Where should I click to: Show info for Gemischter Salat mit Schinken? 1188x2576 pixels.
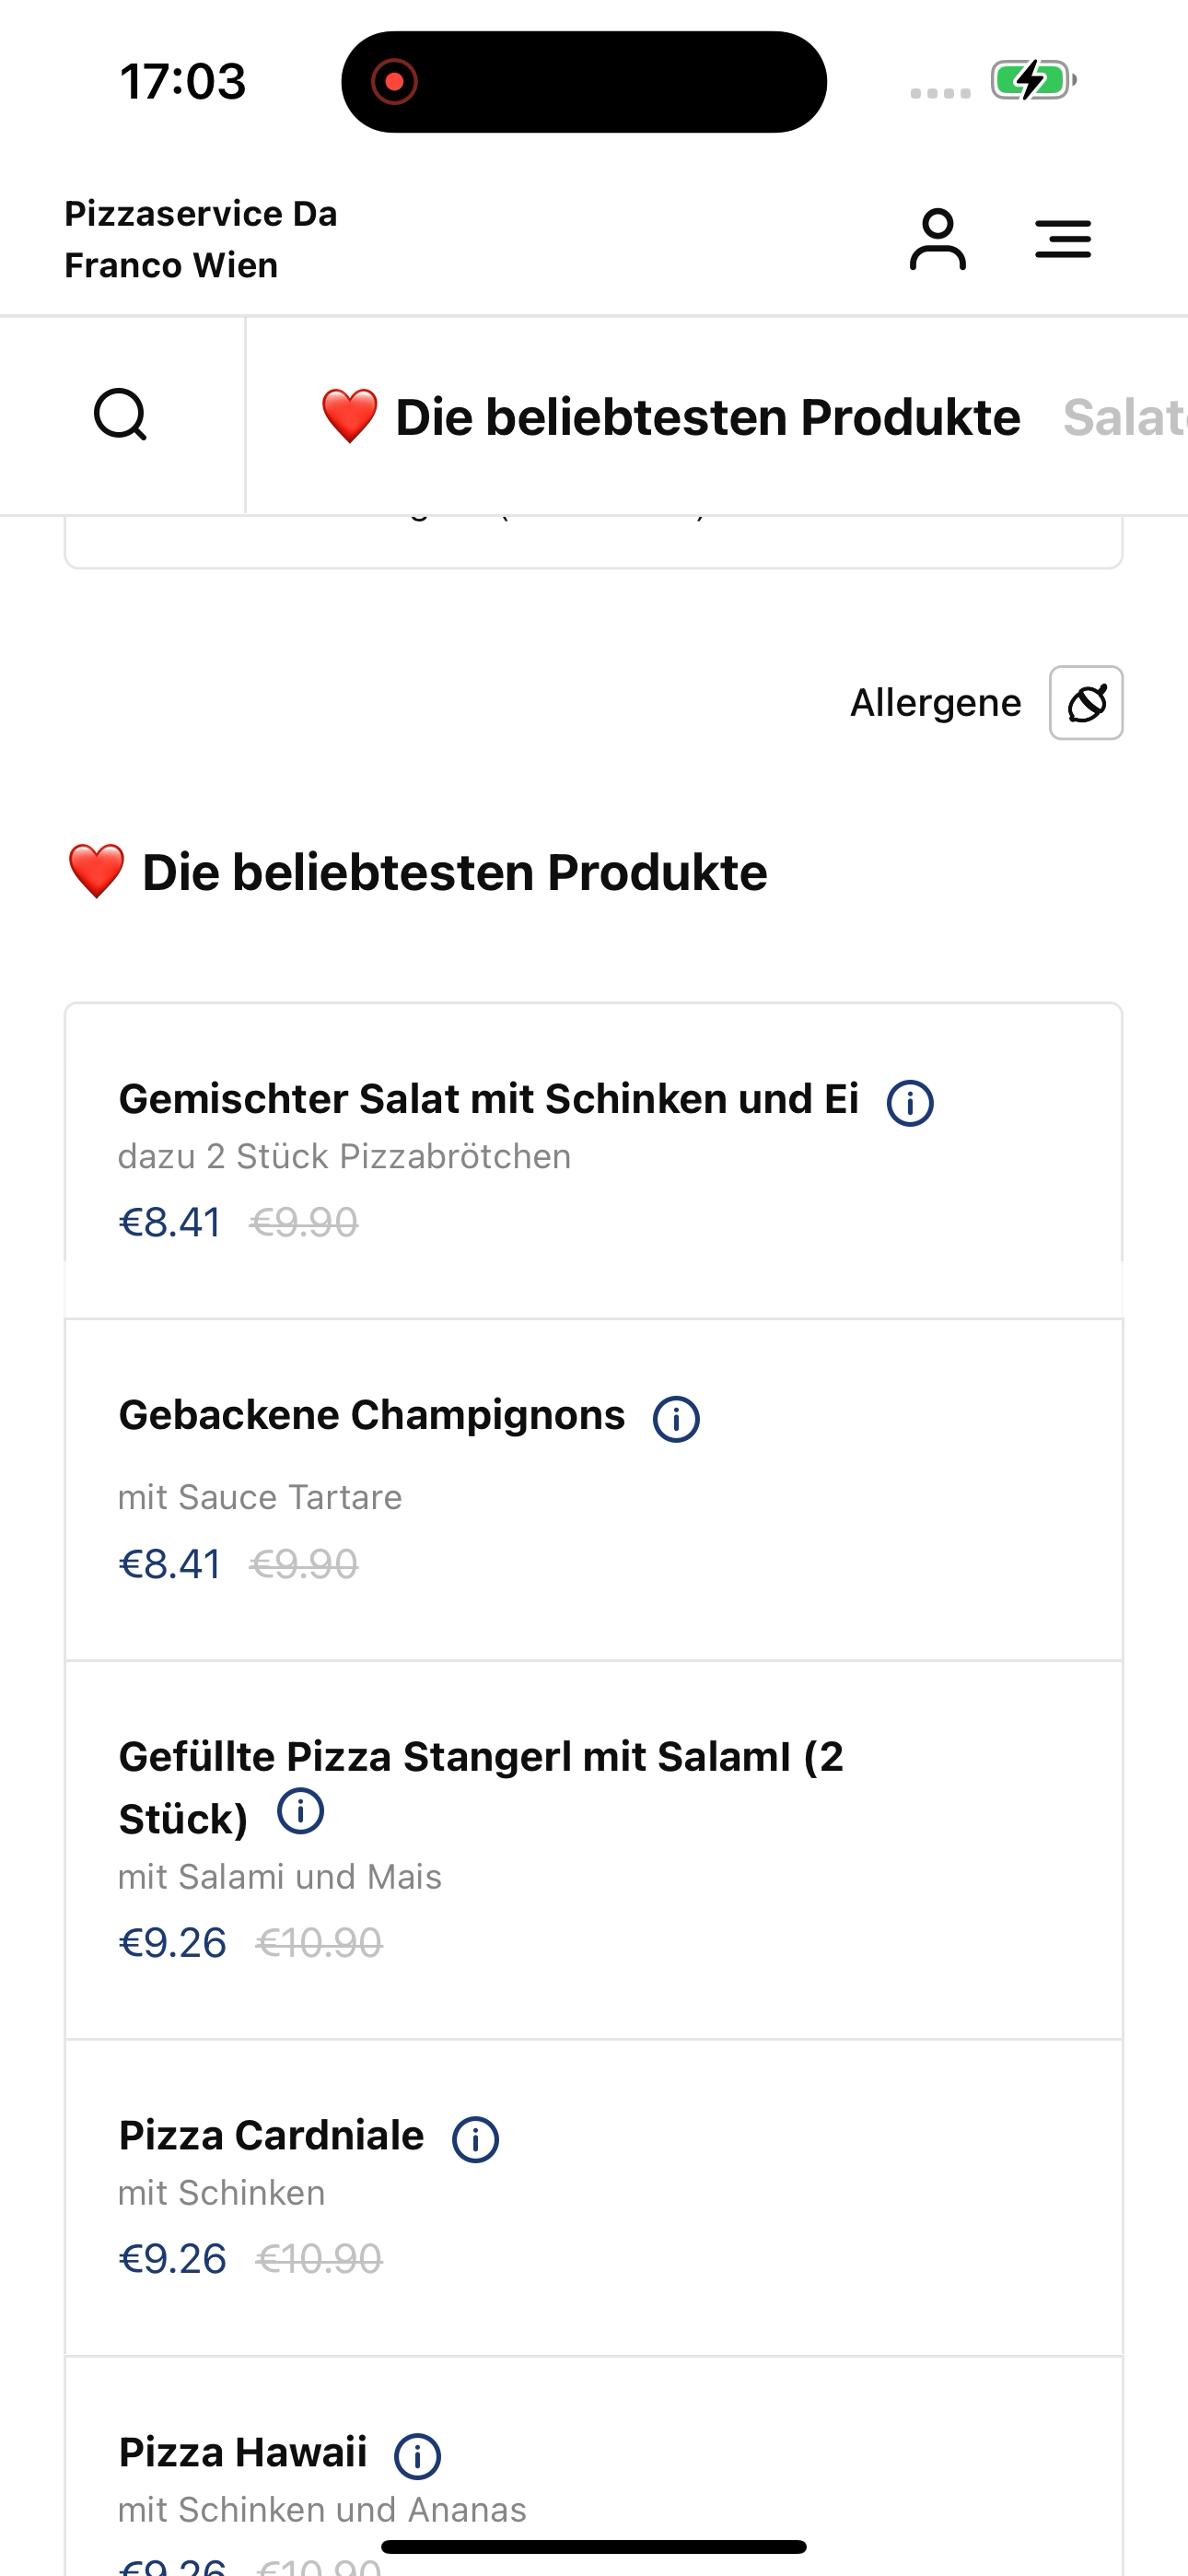click(910, 1103)
